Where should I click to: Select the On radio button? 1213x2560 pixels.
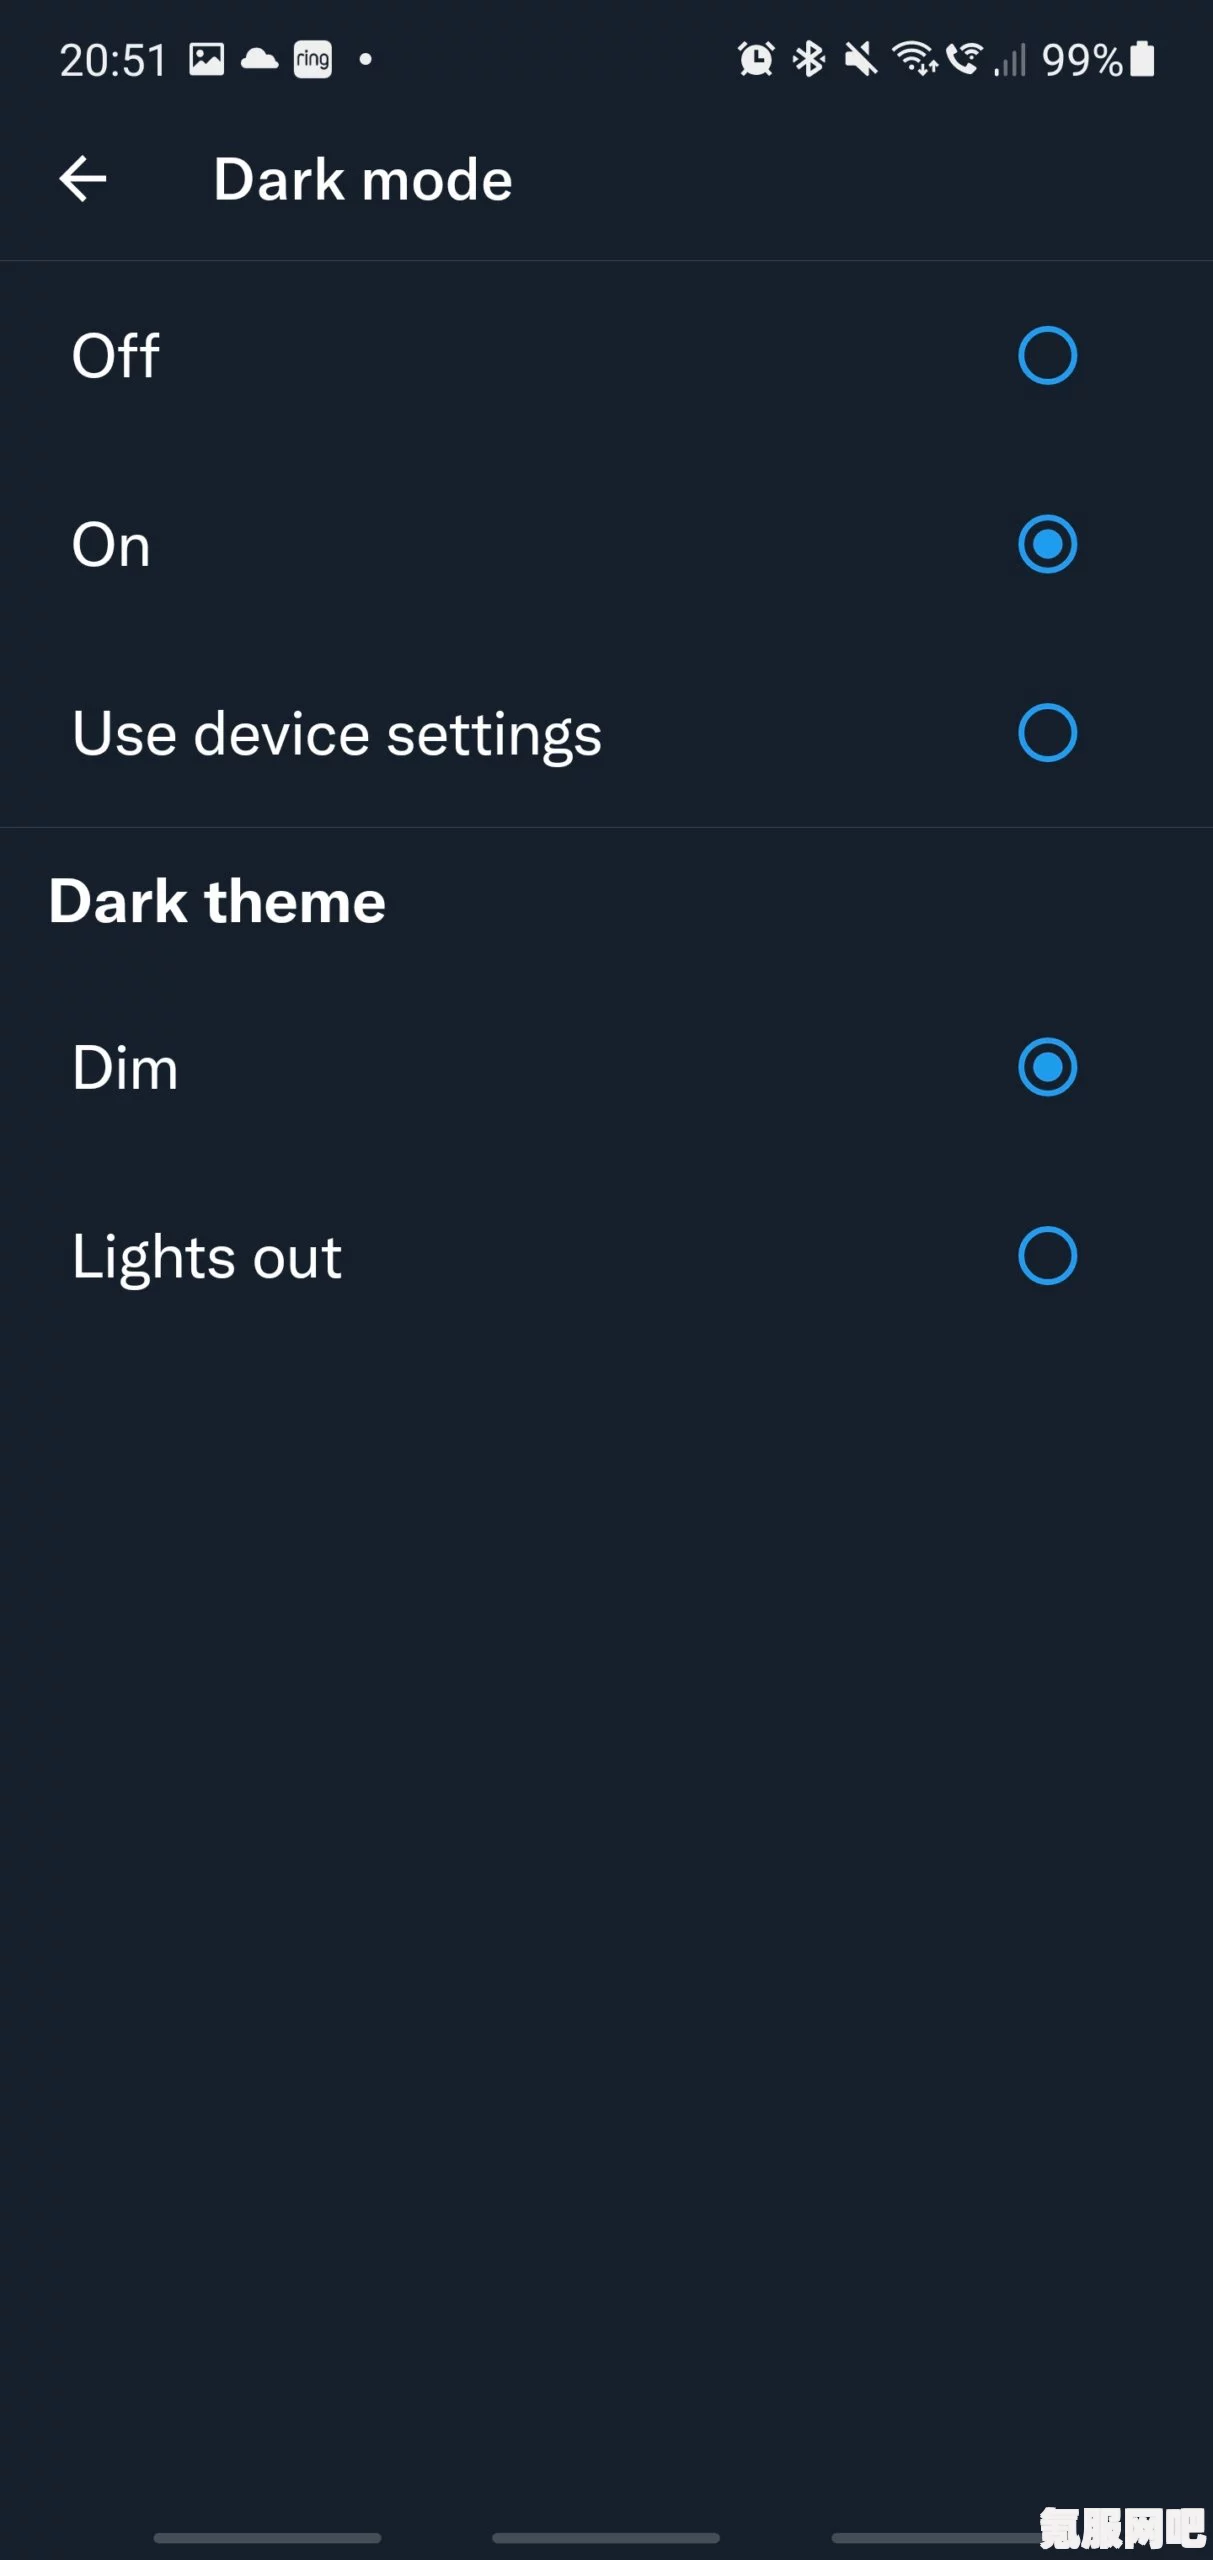(1047, 544)
